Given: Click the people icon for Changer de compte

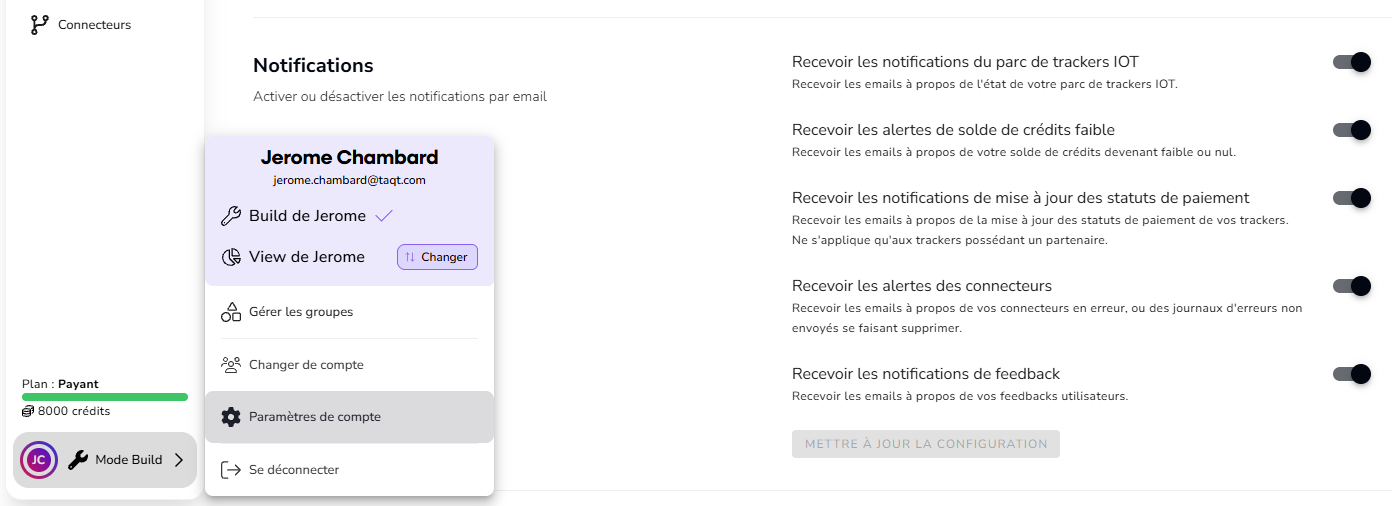Looking at the screenshot, I should (231, 365).
